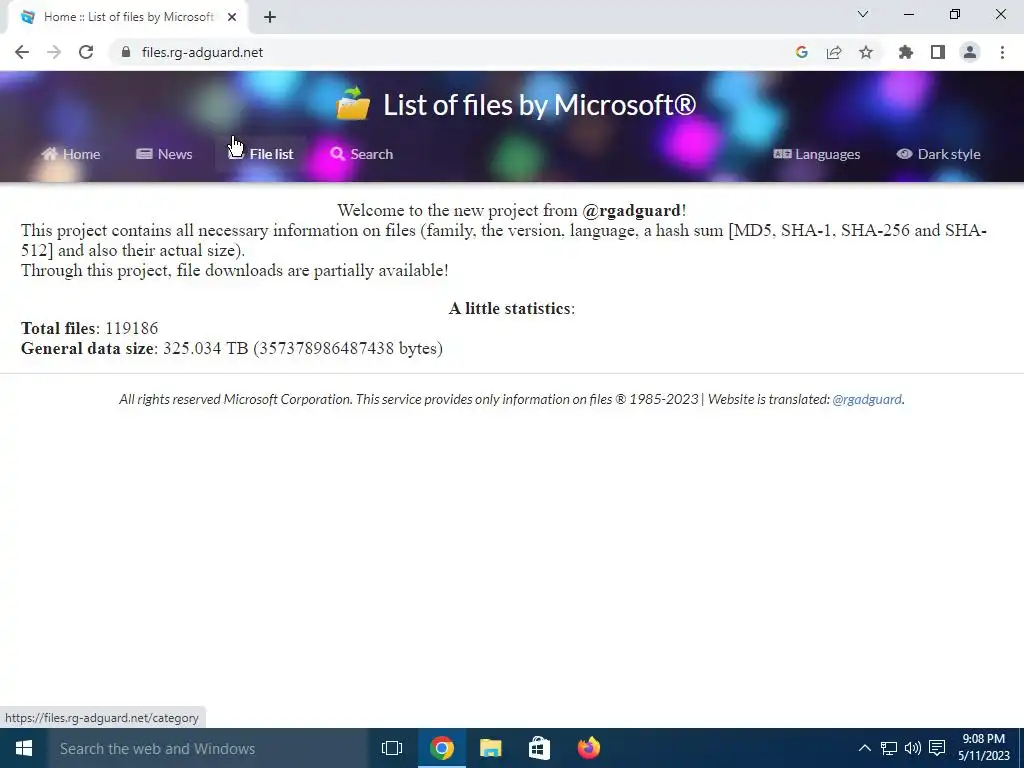Follow the @rgadguard footer link

pyautogui.click(x=867, y=399)
